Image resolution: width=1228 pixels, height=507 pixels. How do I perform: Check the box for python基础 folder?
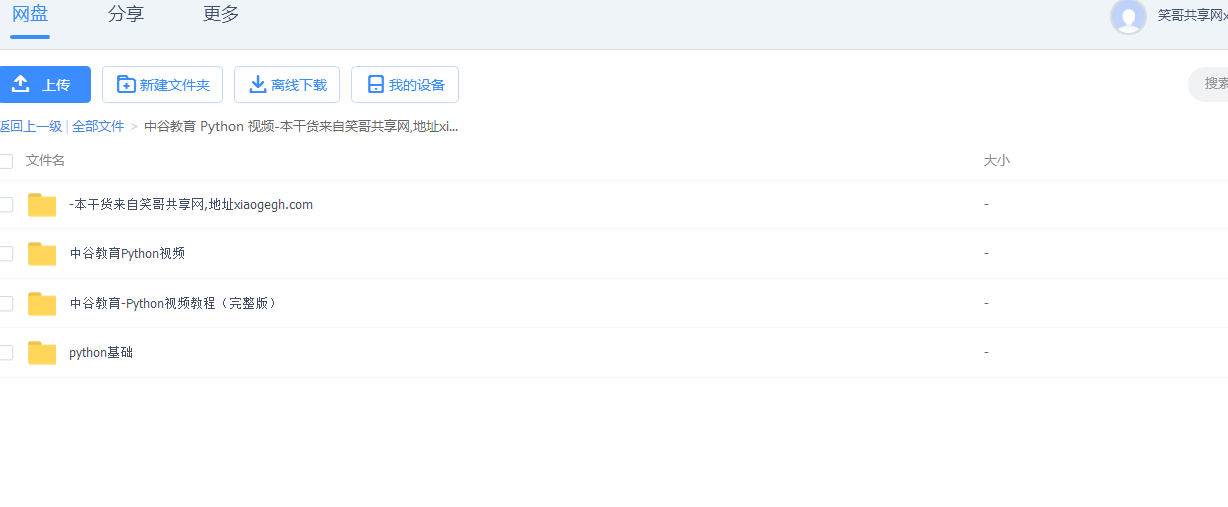click(6, 353)
